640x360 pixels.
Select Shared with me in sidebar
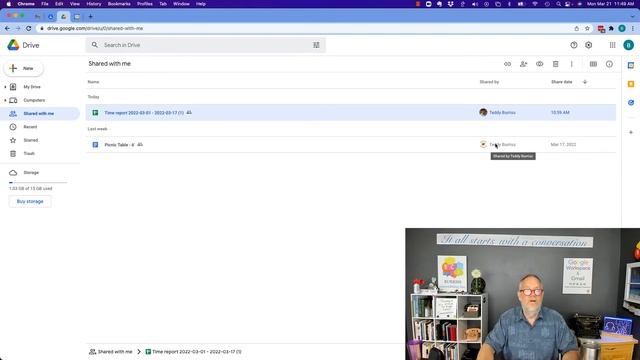point(40,113)
